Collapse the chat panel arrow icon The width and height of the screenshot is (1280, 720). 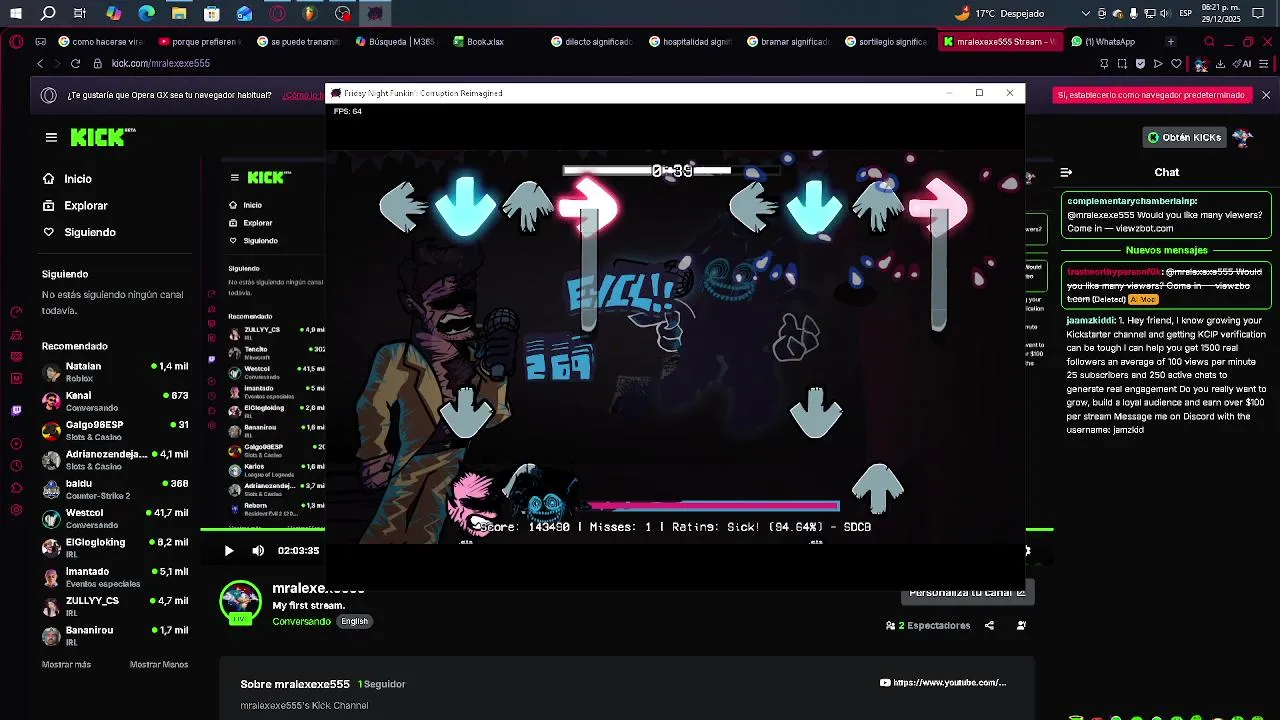coord(1066,173)
